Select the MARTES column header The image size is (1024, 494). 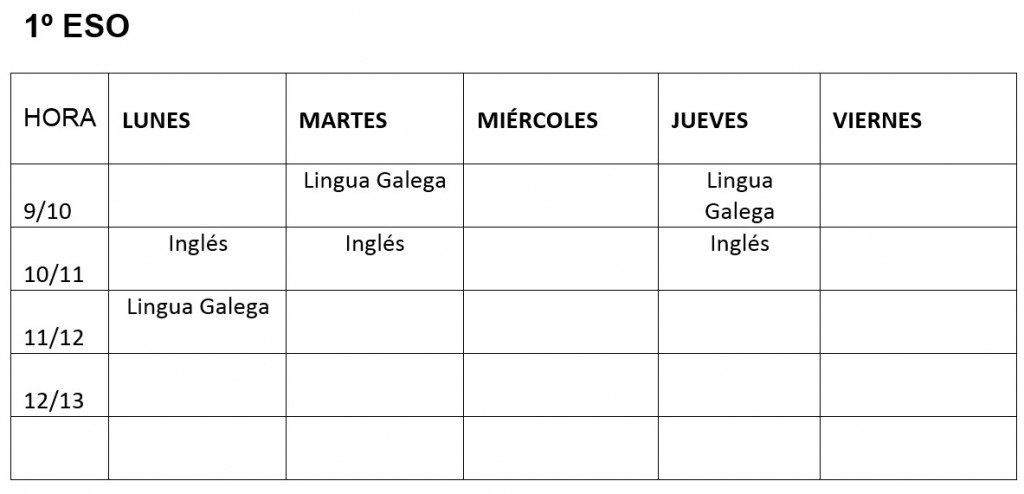click(343, 121)
